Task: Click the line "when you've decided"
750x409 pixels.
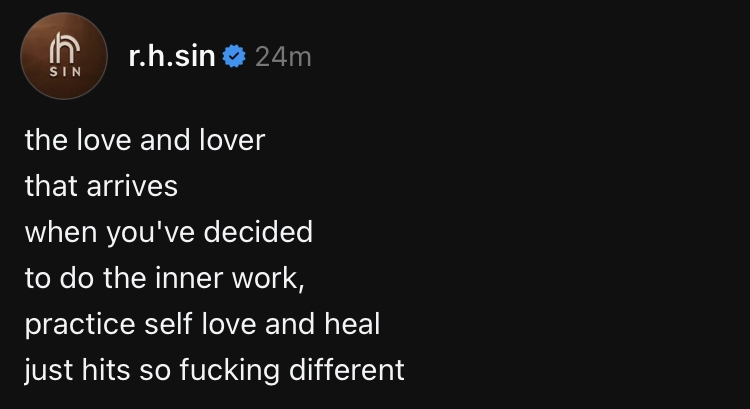Action: click(168, 232)
